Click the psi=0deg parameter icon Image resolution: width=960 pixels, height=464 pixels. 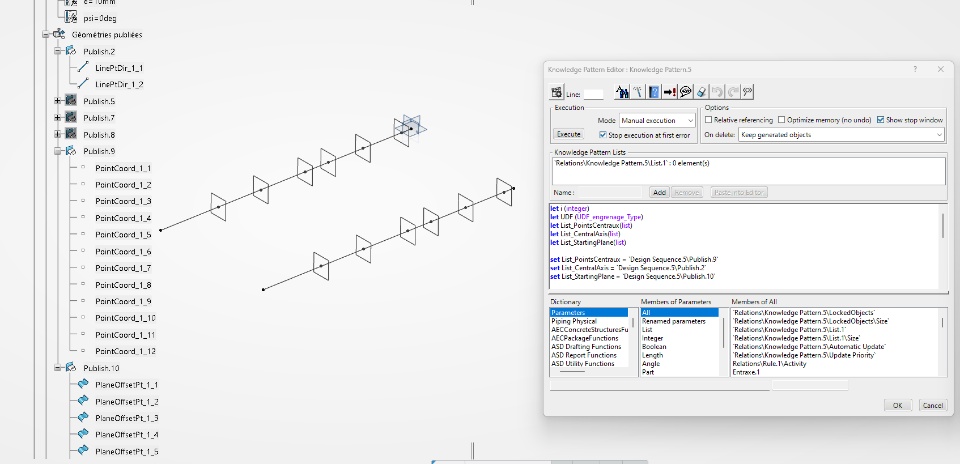click(x=71, y=17)
